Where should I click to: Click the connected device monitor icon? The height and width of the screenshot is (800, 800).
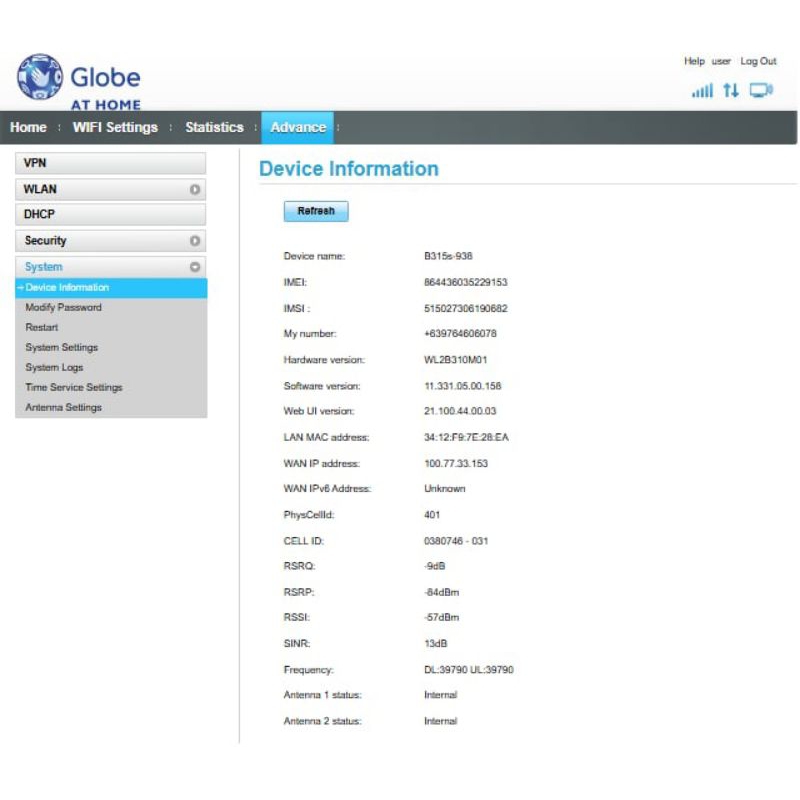[761, 91]
